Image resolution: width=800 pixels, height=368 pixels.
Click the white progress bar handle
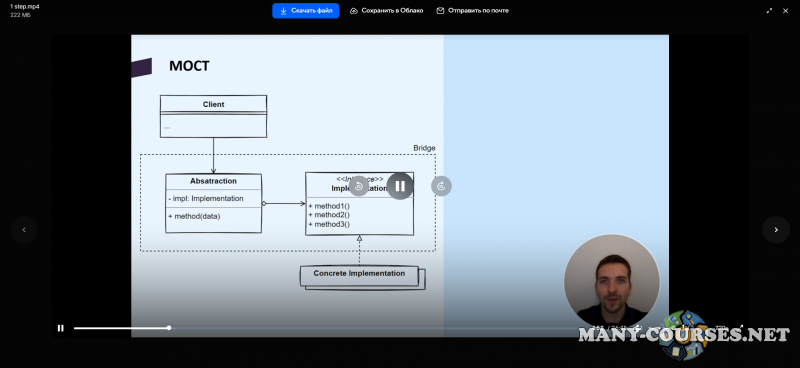click(x=169, y=328)
